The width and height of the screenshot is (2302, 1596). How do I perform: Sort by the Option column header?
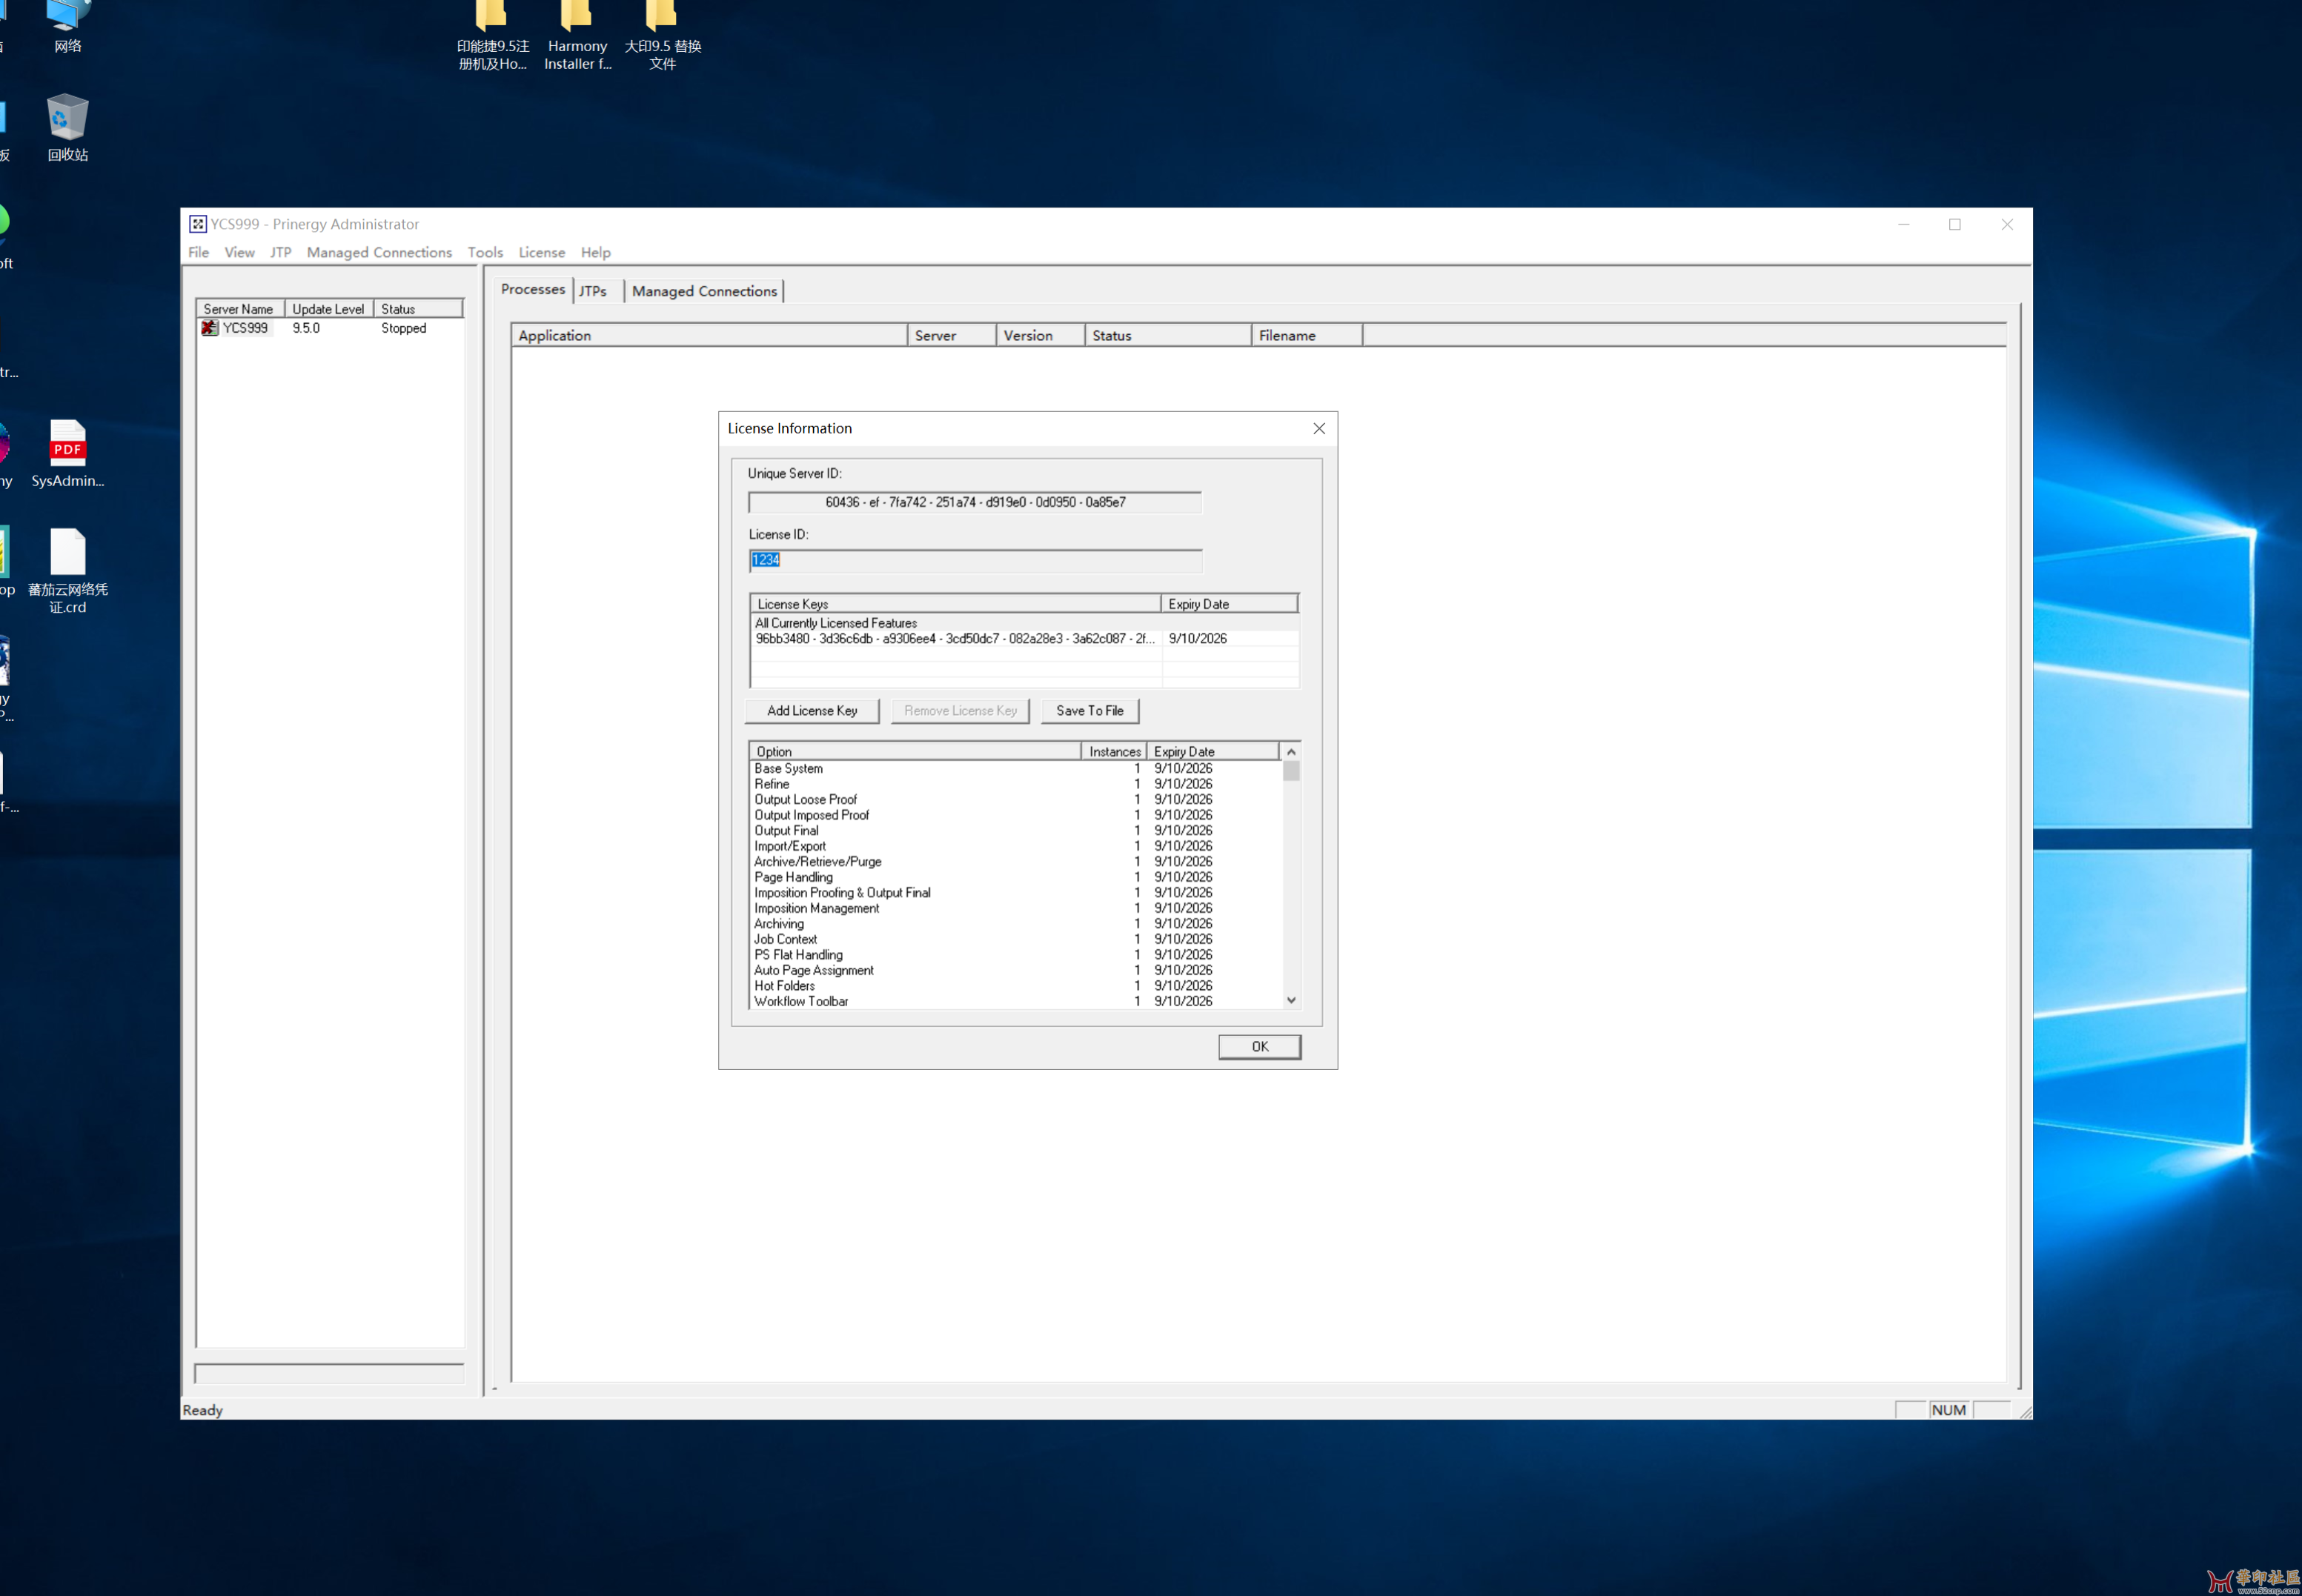click(x=913, y=751)
